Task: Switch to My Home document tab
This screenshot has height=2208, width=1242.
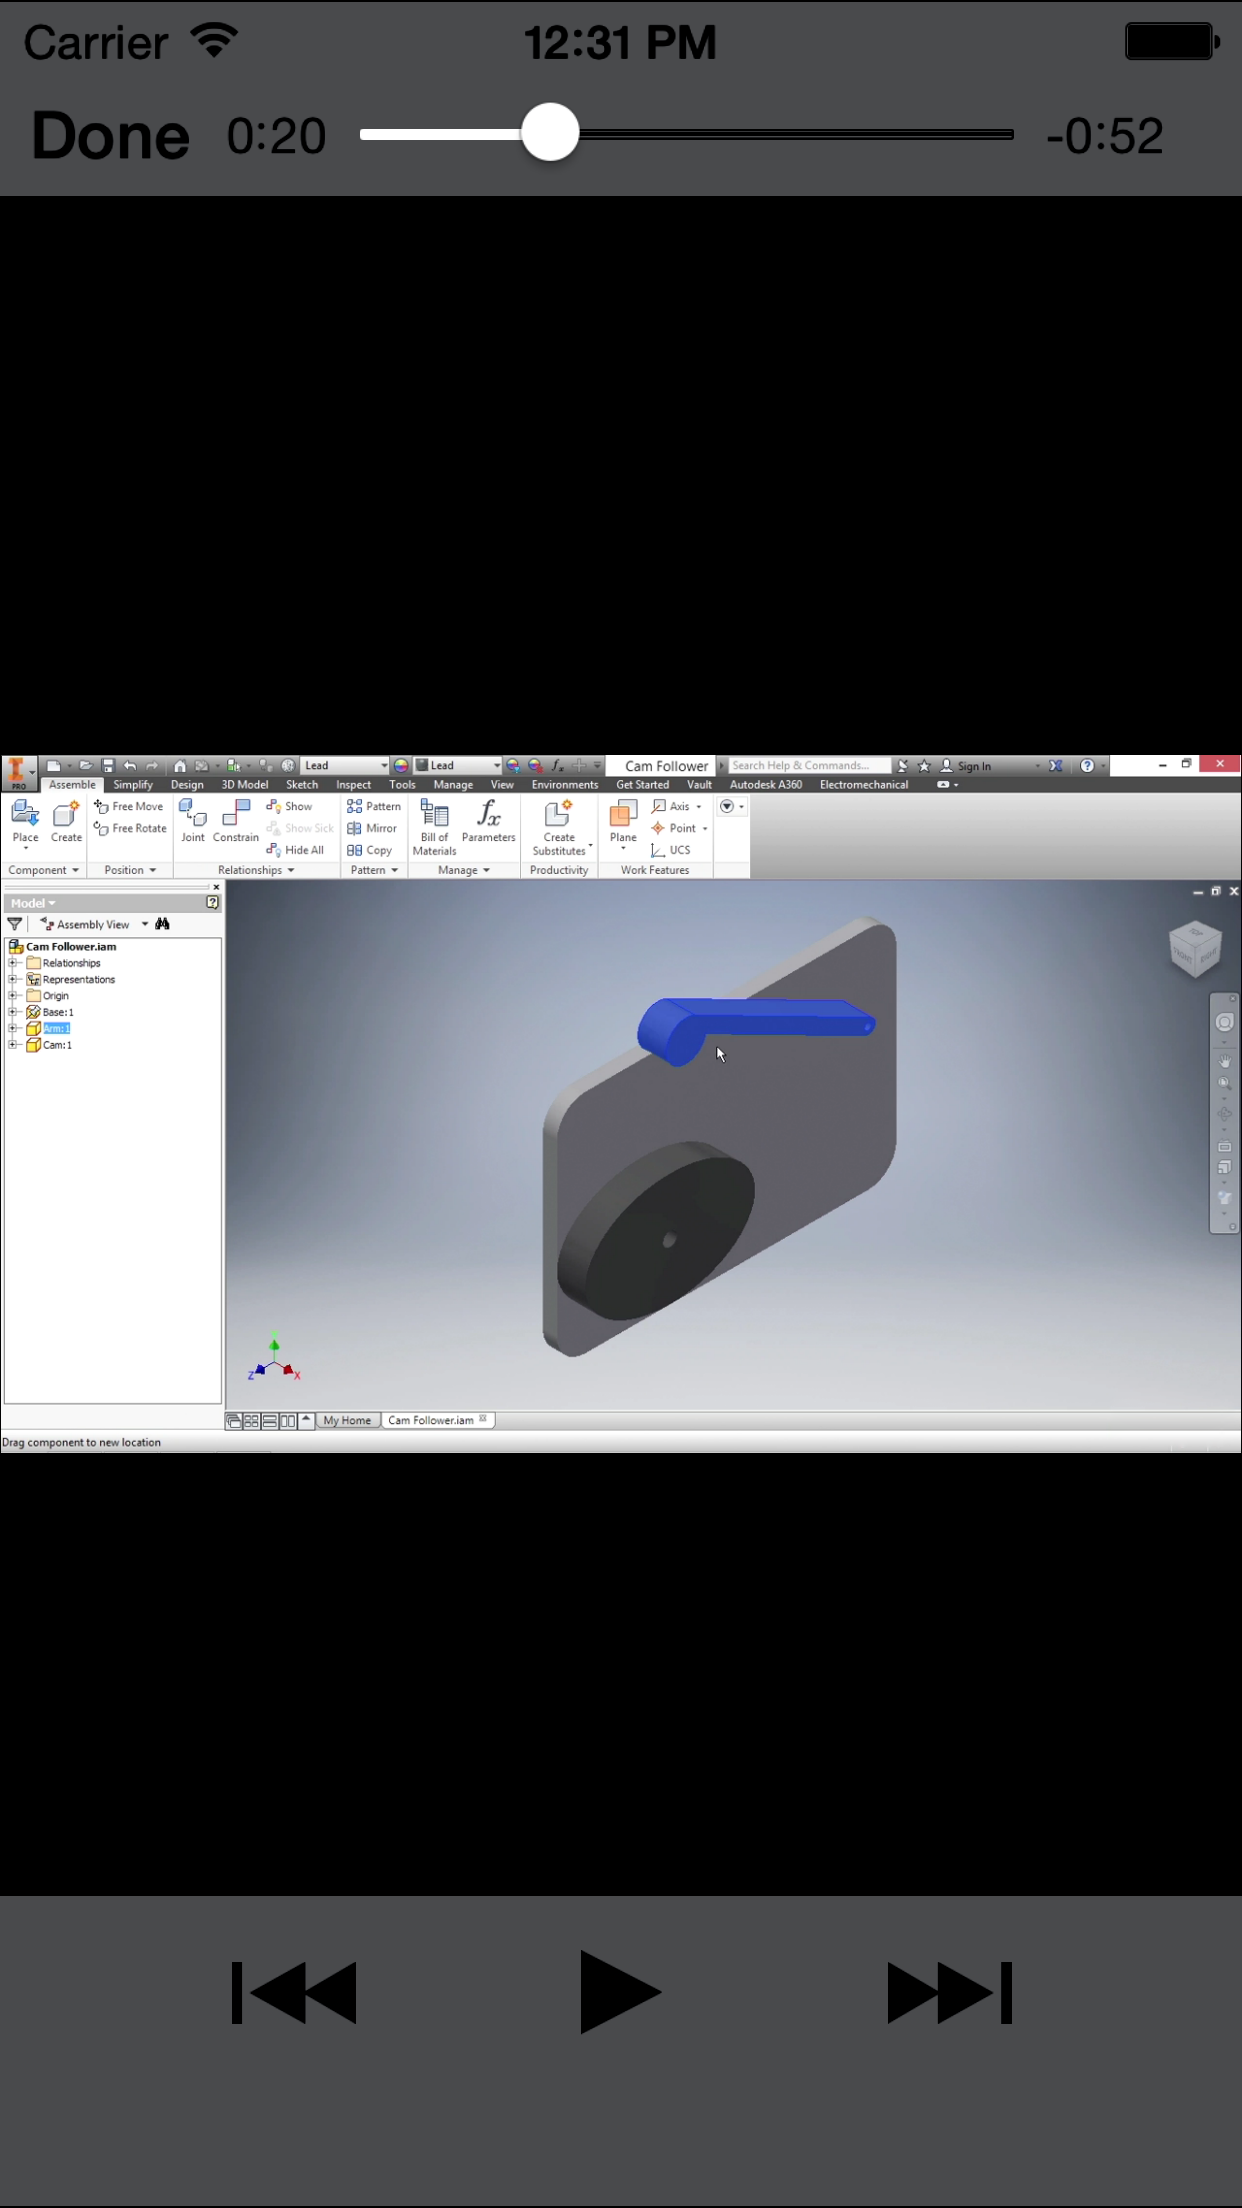Action: click(x=347, y=1420)
